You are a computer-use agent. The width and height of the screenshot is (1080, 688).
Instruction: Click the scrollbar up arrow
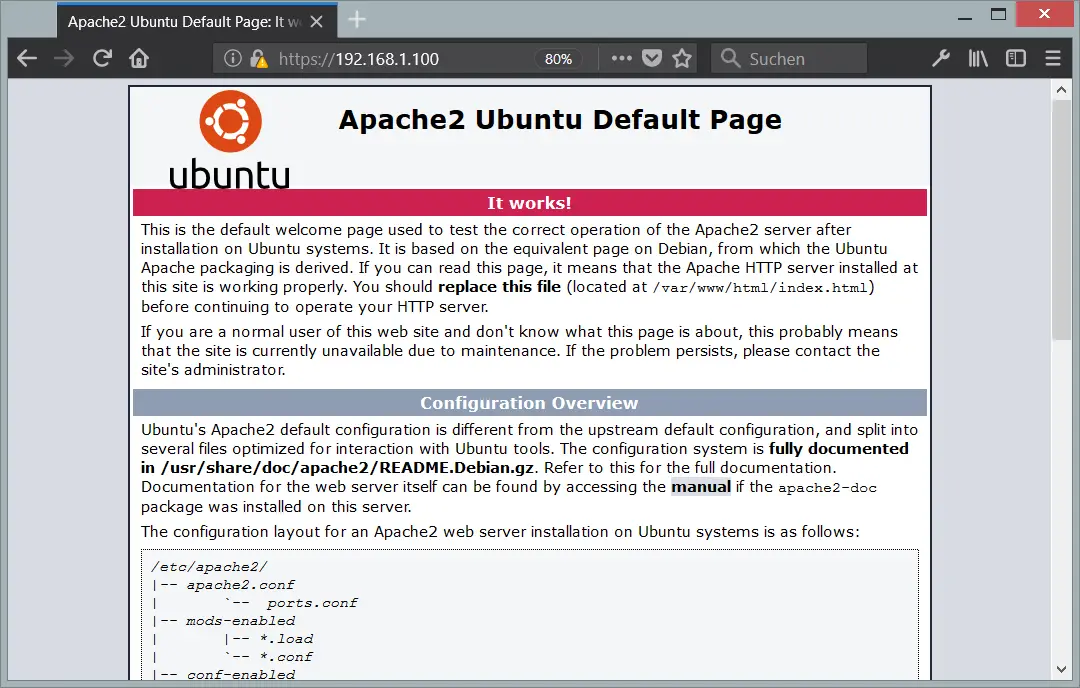[1061, 90]
